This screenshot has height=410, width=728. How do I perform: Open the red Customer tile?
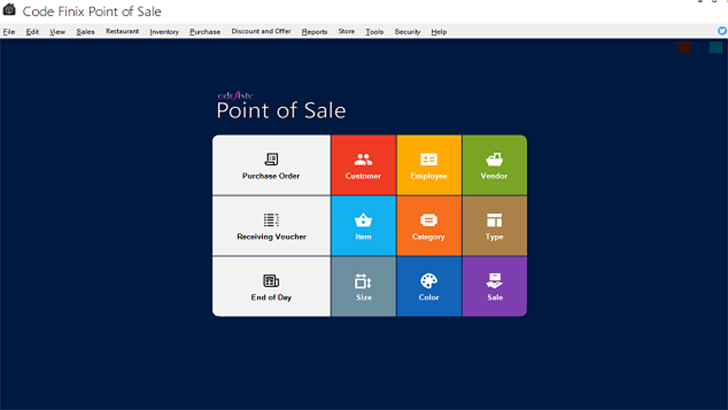pyautogui.click(x=363, y=165)
